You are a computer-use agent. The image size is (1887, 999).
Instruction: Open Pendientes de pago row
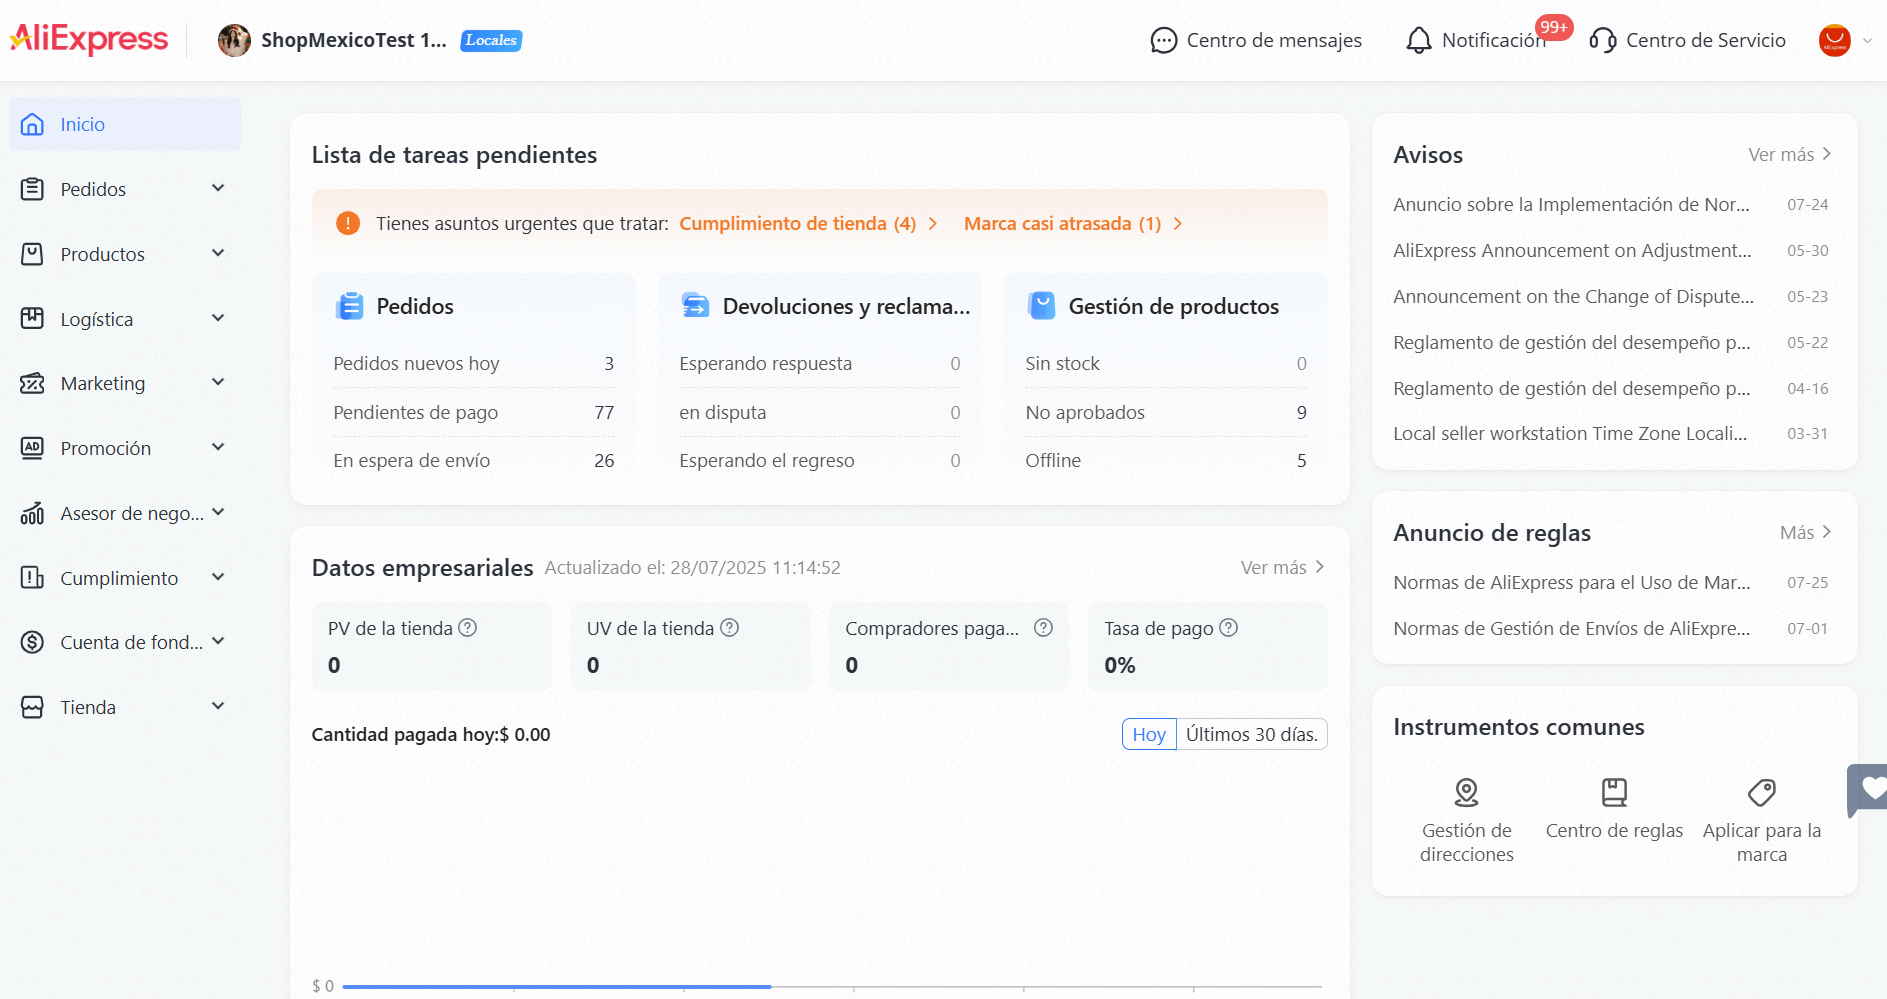474,412
